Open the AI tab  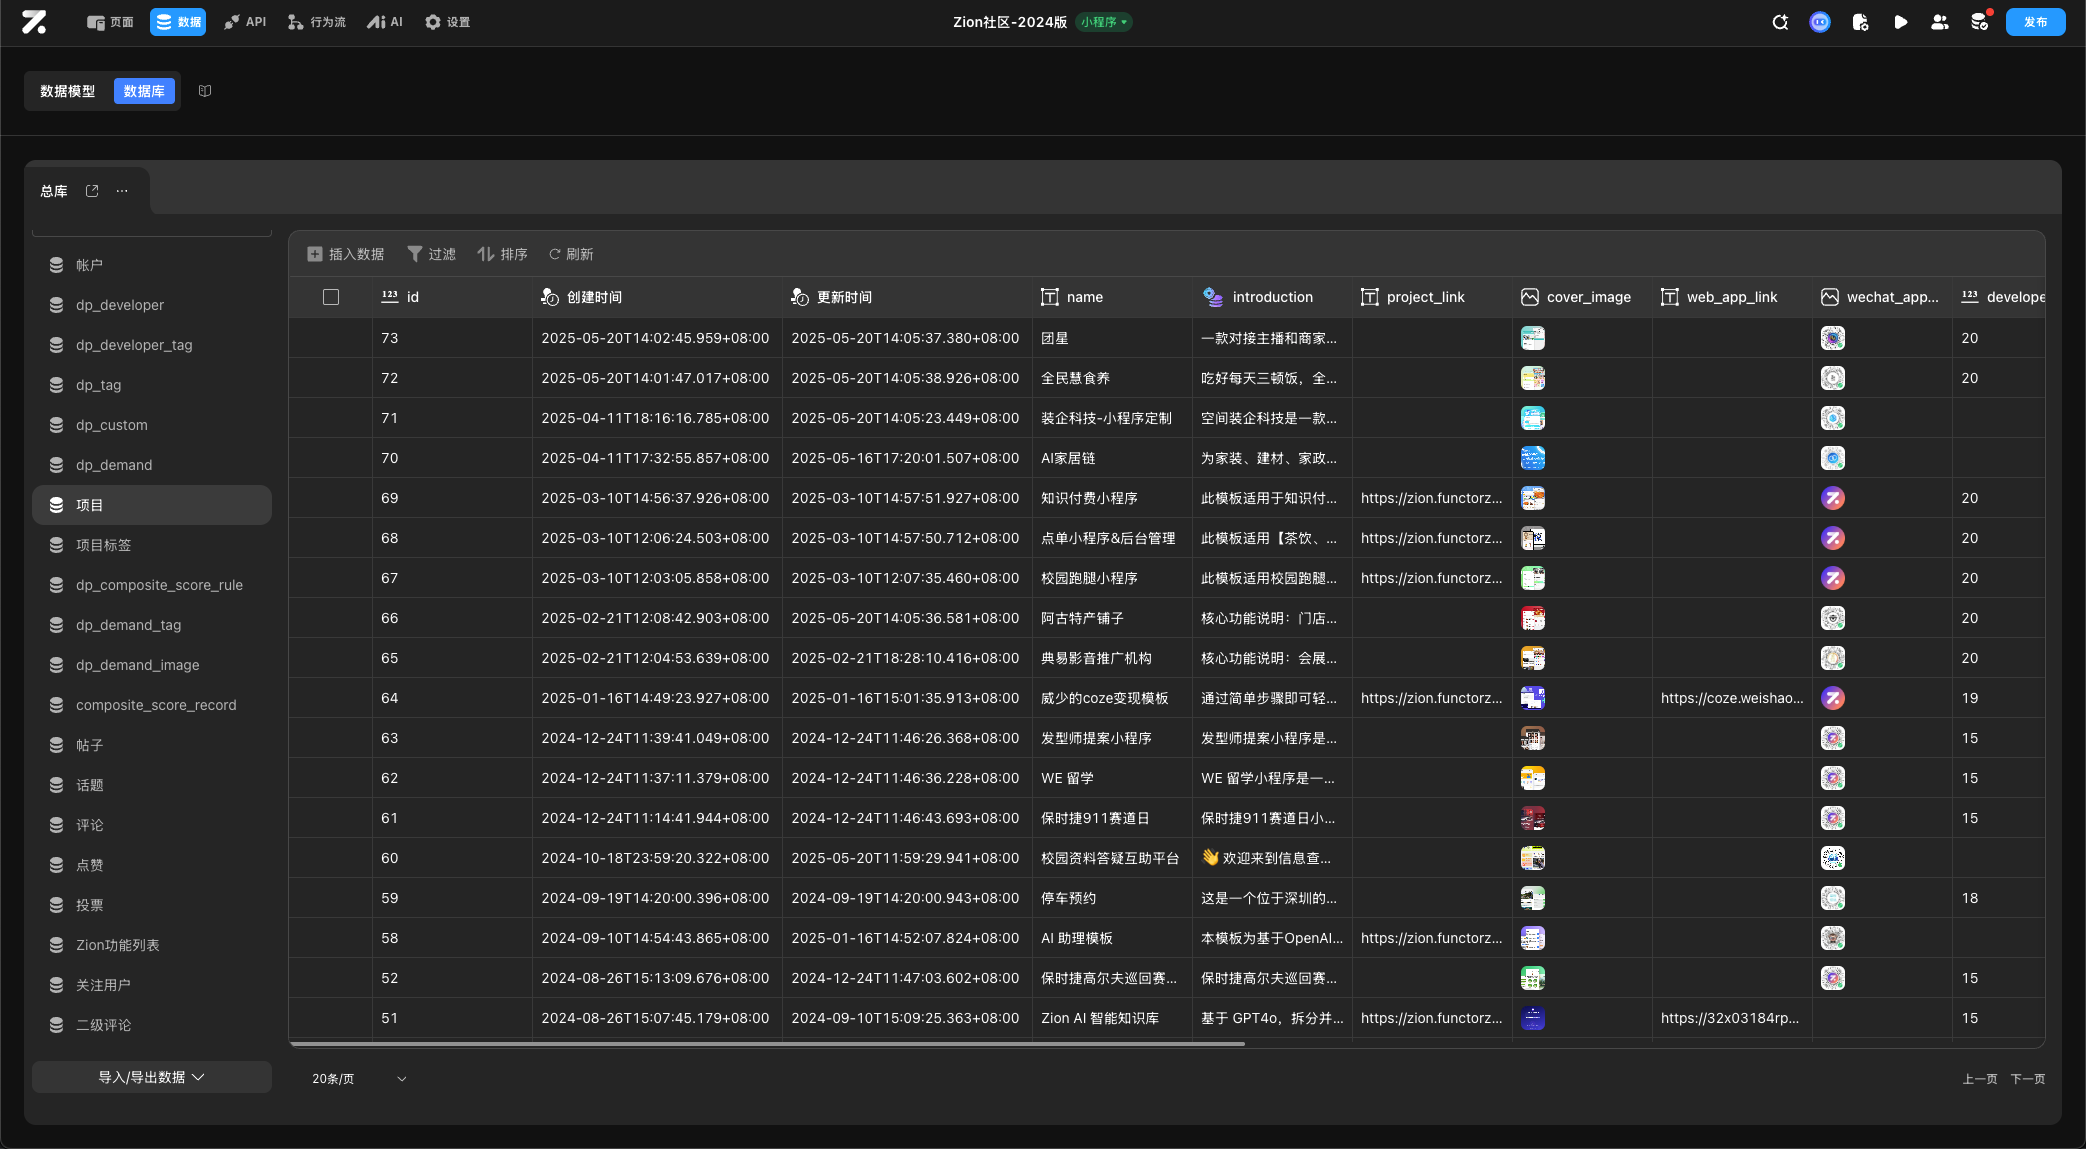(x=385, y=22)
